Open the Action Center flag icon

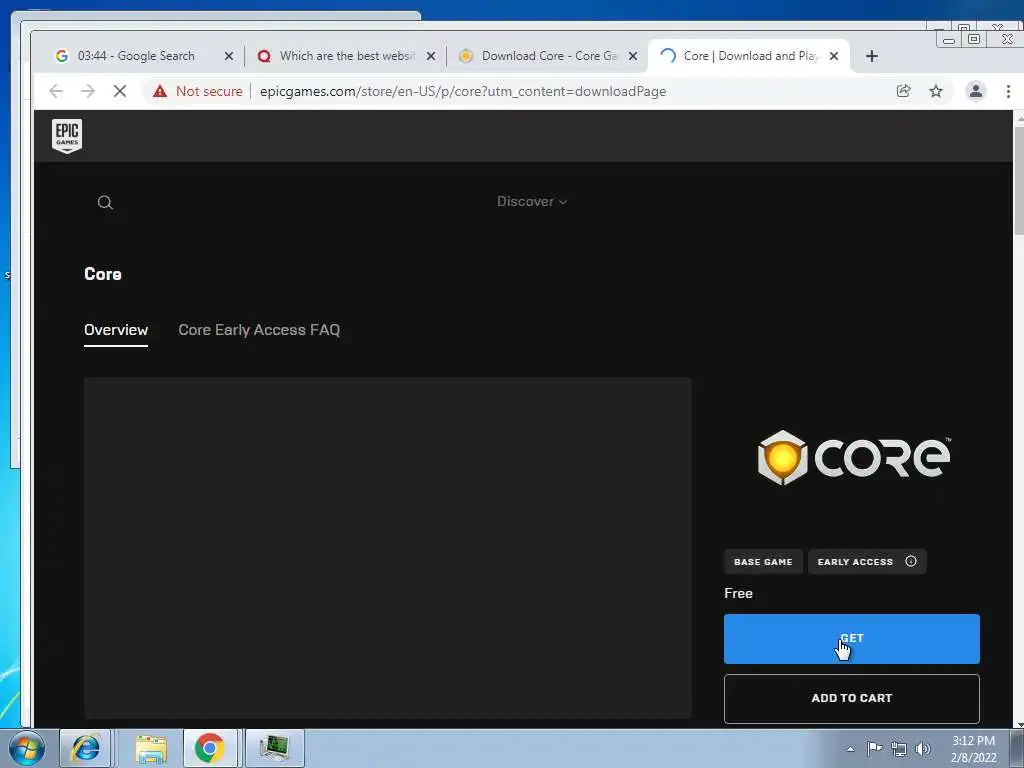pyautogui.click(x=874, y=748)
